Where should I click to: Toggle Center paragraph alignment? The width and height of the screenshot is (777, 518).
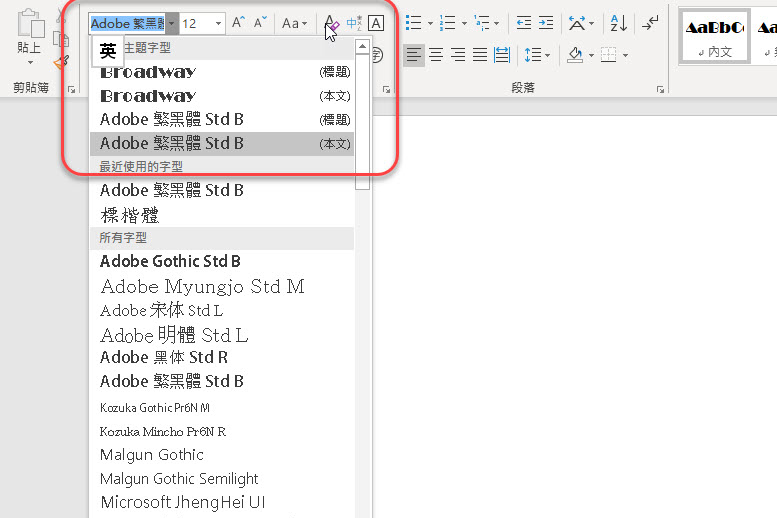click(436, 55)
